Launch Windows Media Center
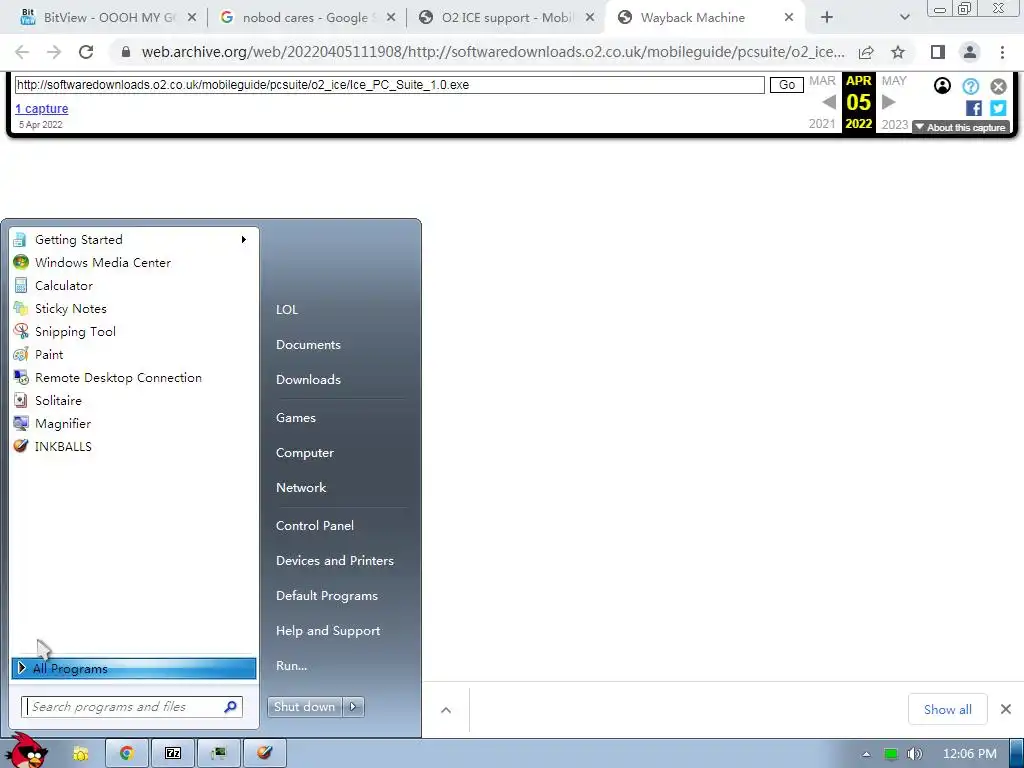 (x=133, y=263)
